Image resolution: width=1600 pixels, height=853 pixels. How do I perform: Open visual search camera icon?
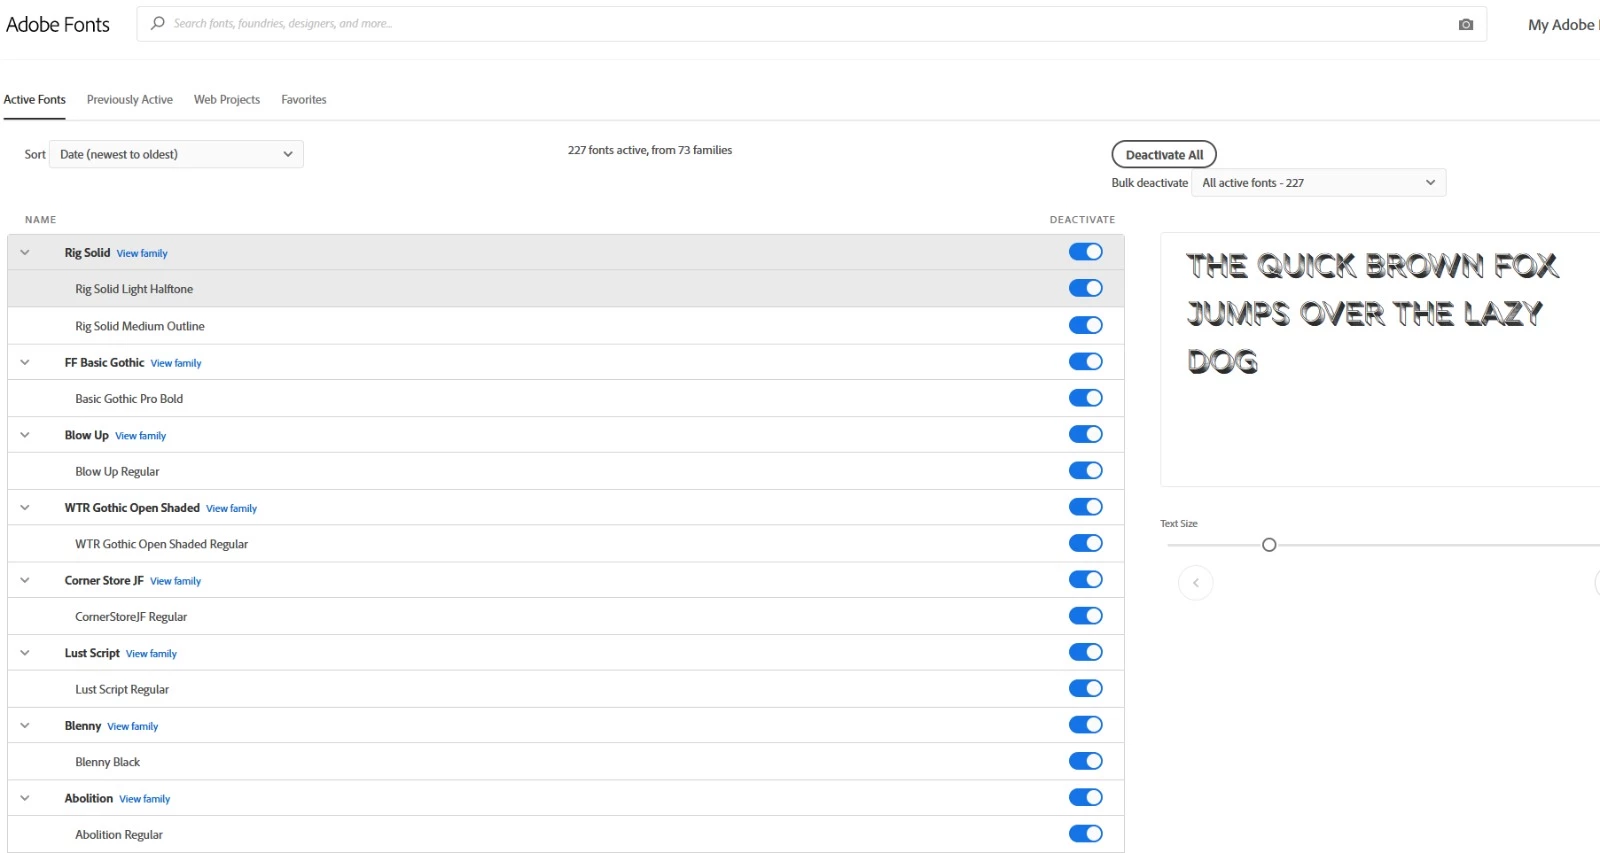point(1466,24)
